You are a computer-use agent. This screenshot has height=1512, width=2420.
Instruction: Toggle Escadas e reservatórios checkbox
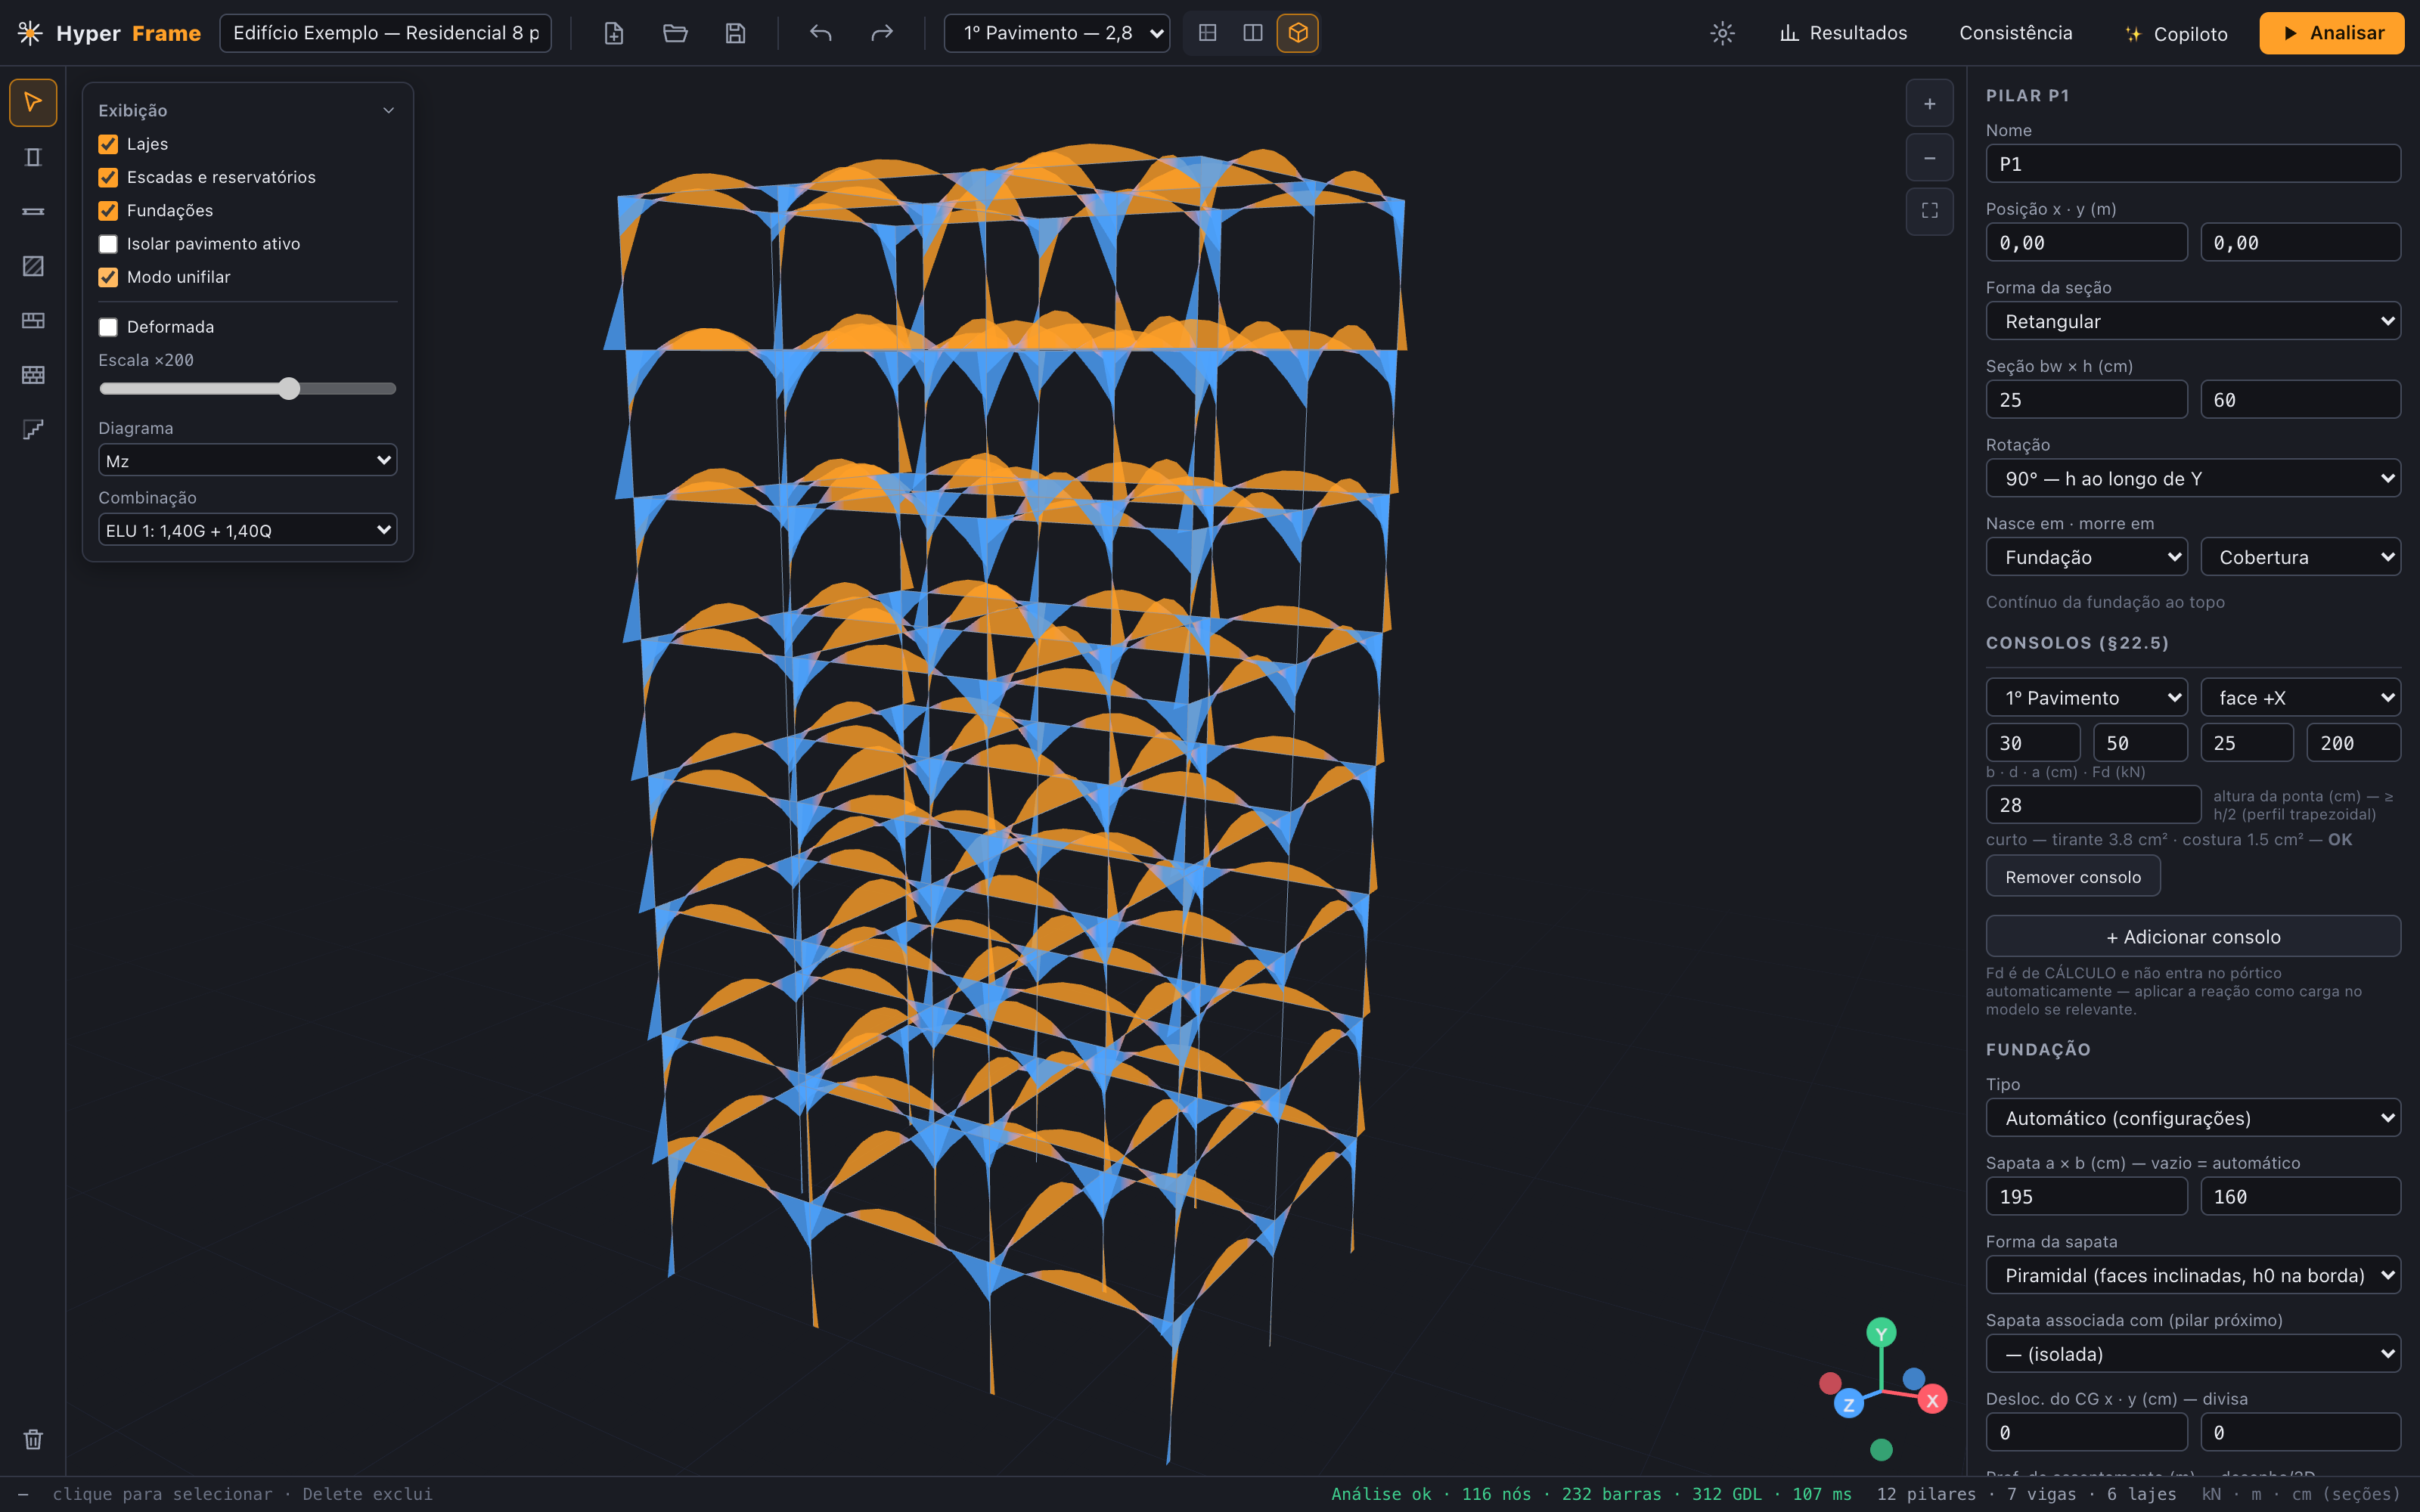[x=108, y=177]
